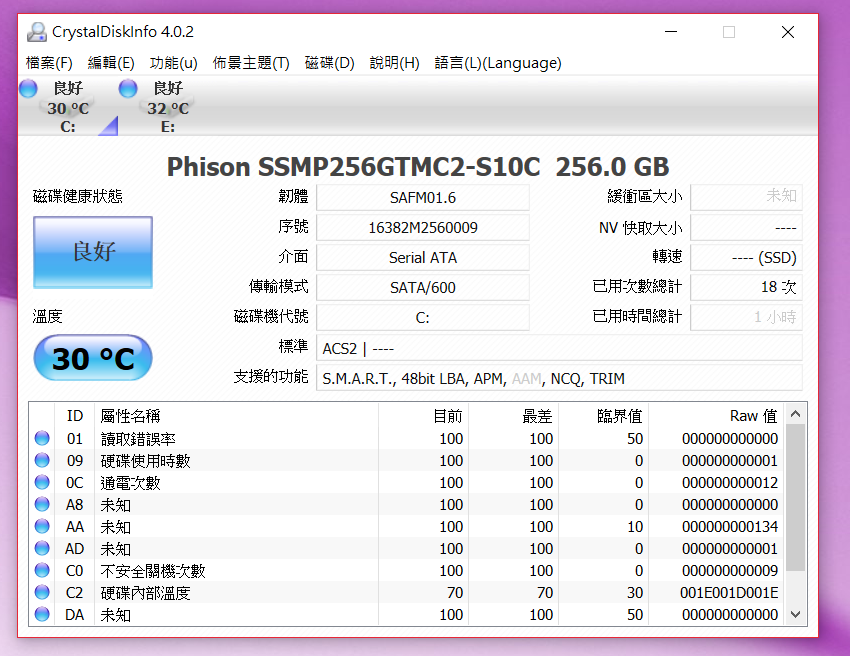Viewport: 850px width, 656px height.
Task: Click the 30 °C temperature button
Action: pos(93,358)
